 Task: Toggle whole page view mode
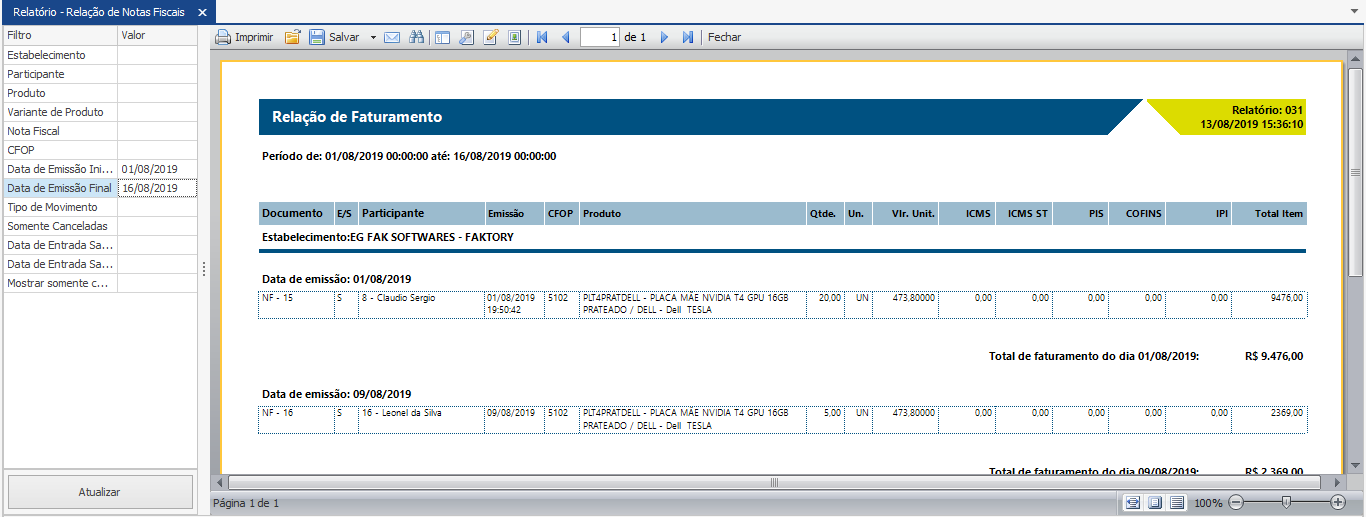pyautogui.click(x=1155, y=502)
